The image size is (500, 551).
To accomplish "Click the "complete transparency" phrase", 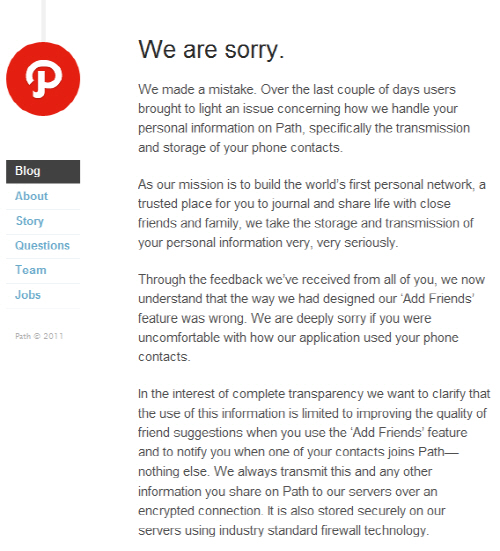I will pos(298,394).
